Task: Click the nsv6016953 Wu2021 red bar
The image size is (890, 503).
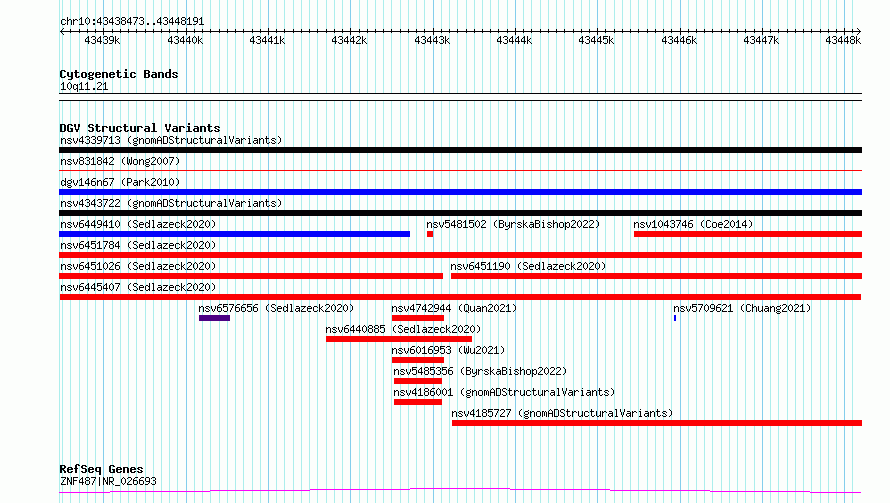Action: [x=418, y=360]
